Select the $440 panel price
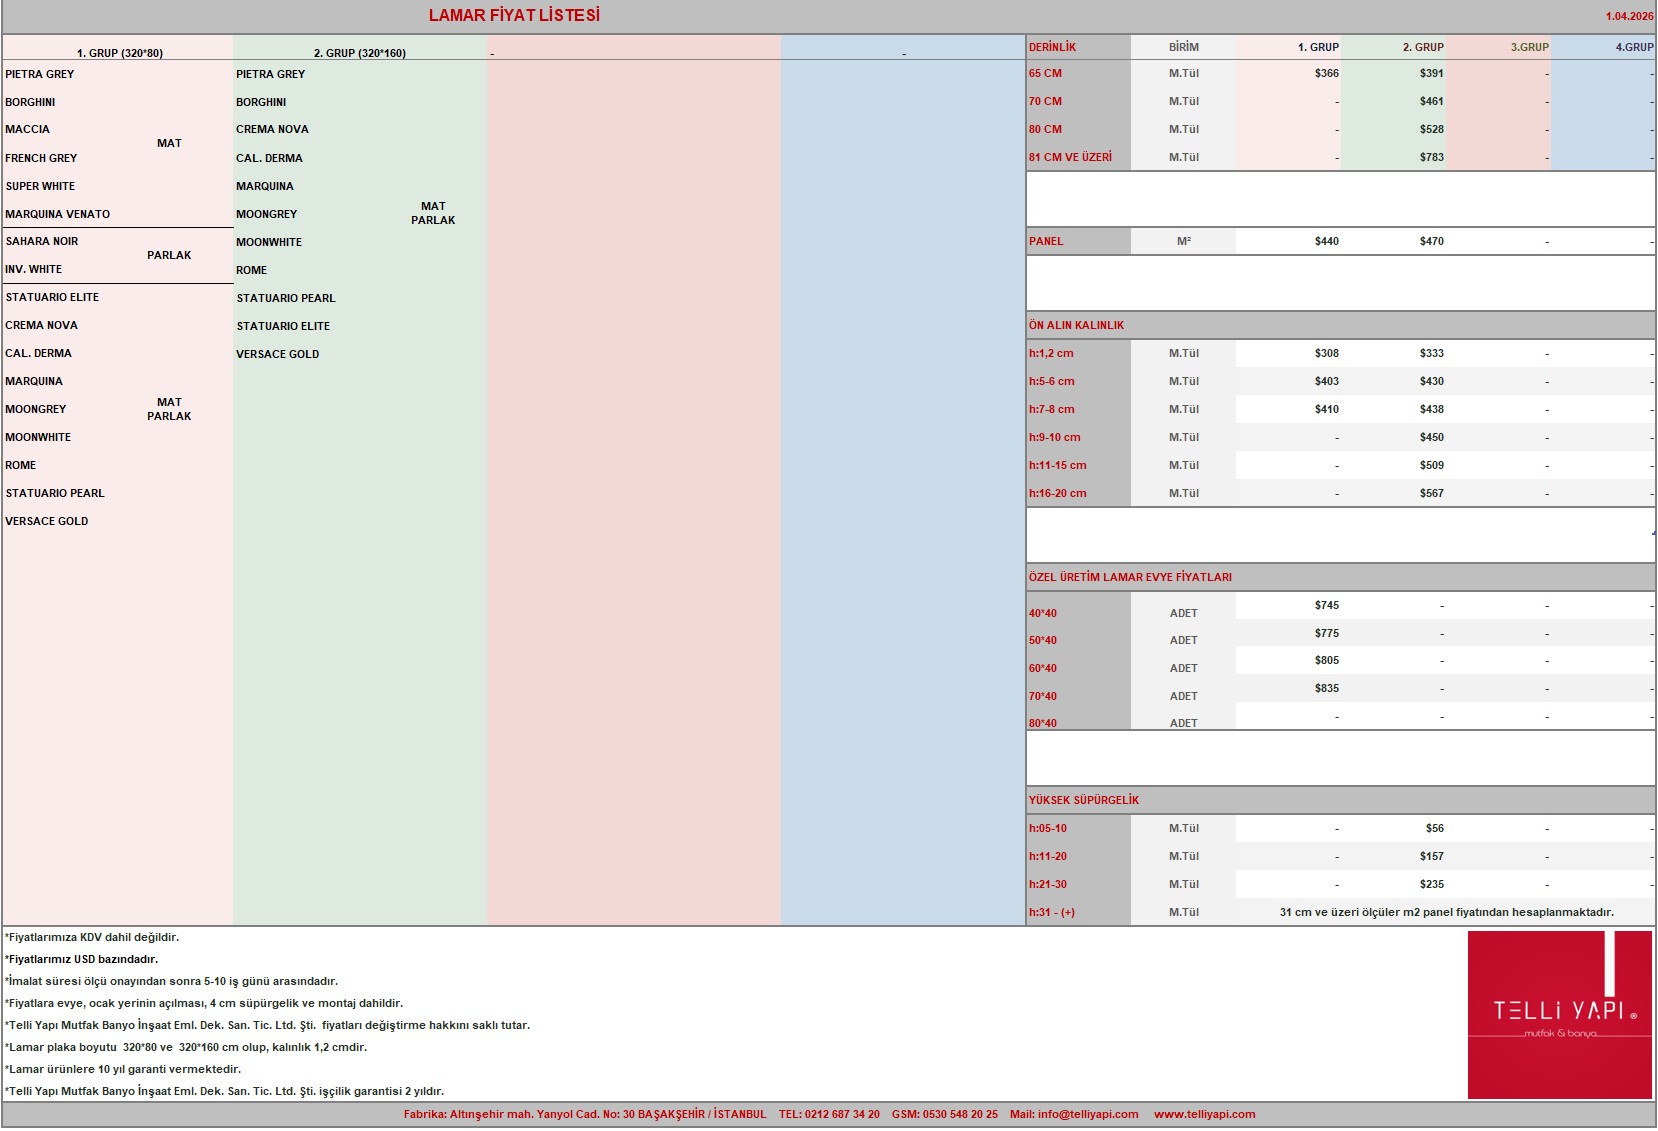Screen dimensions: 1658x1131 coord(1327,241)
